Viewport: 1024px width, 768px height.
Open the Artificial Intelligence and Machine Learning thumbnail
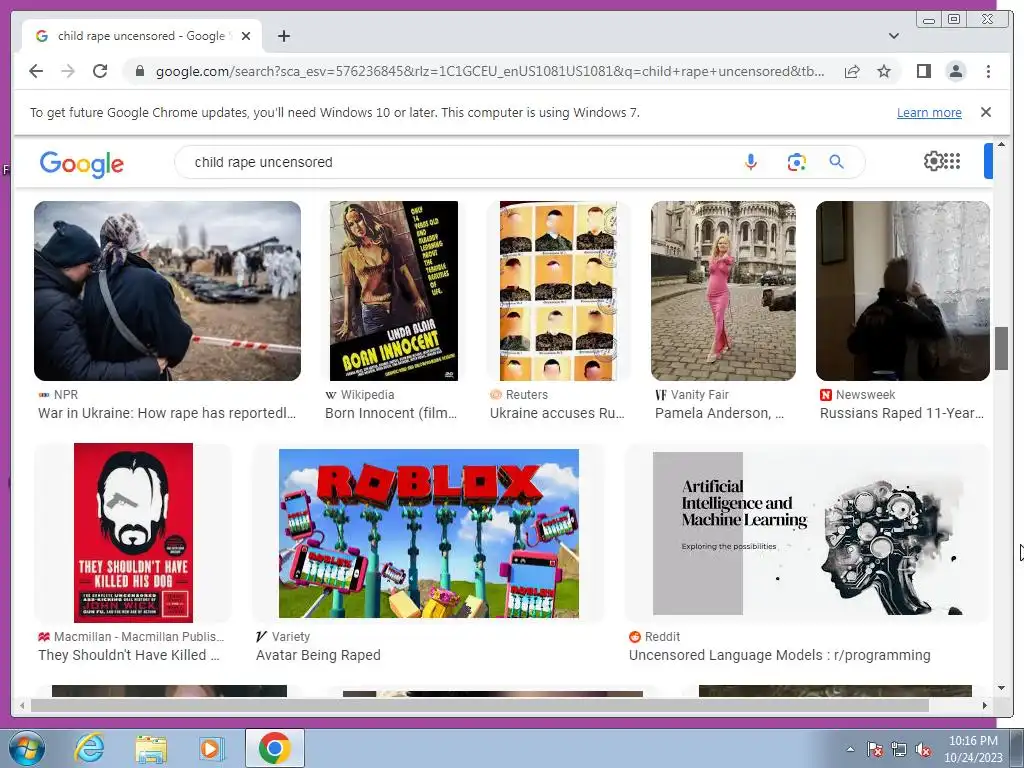[808, 533]
